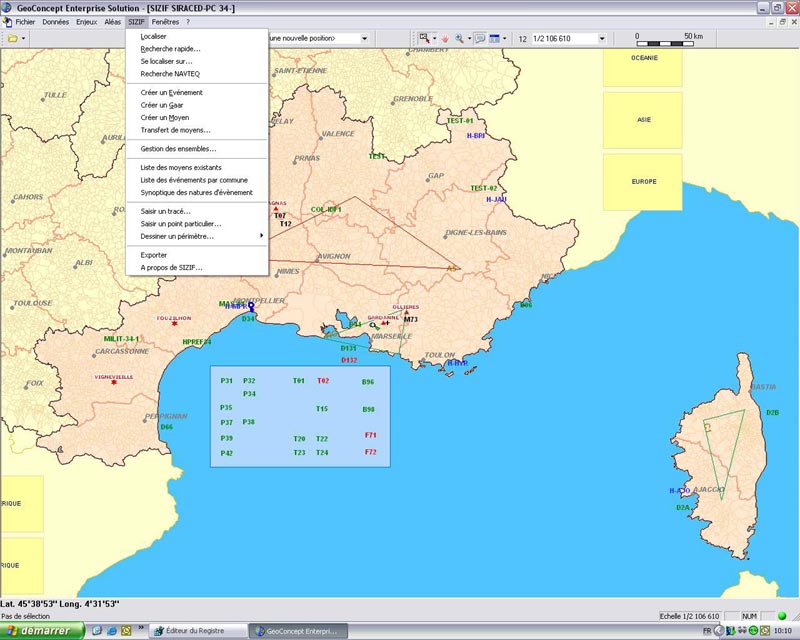
Task: Choose Localiser from the SIZIF menu
Action: (197, 36)
